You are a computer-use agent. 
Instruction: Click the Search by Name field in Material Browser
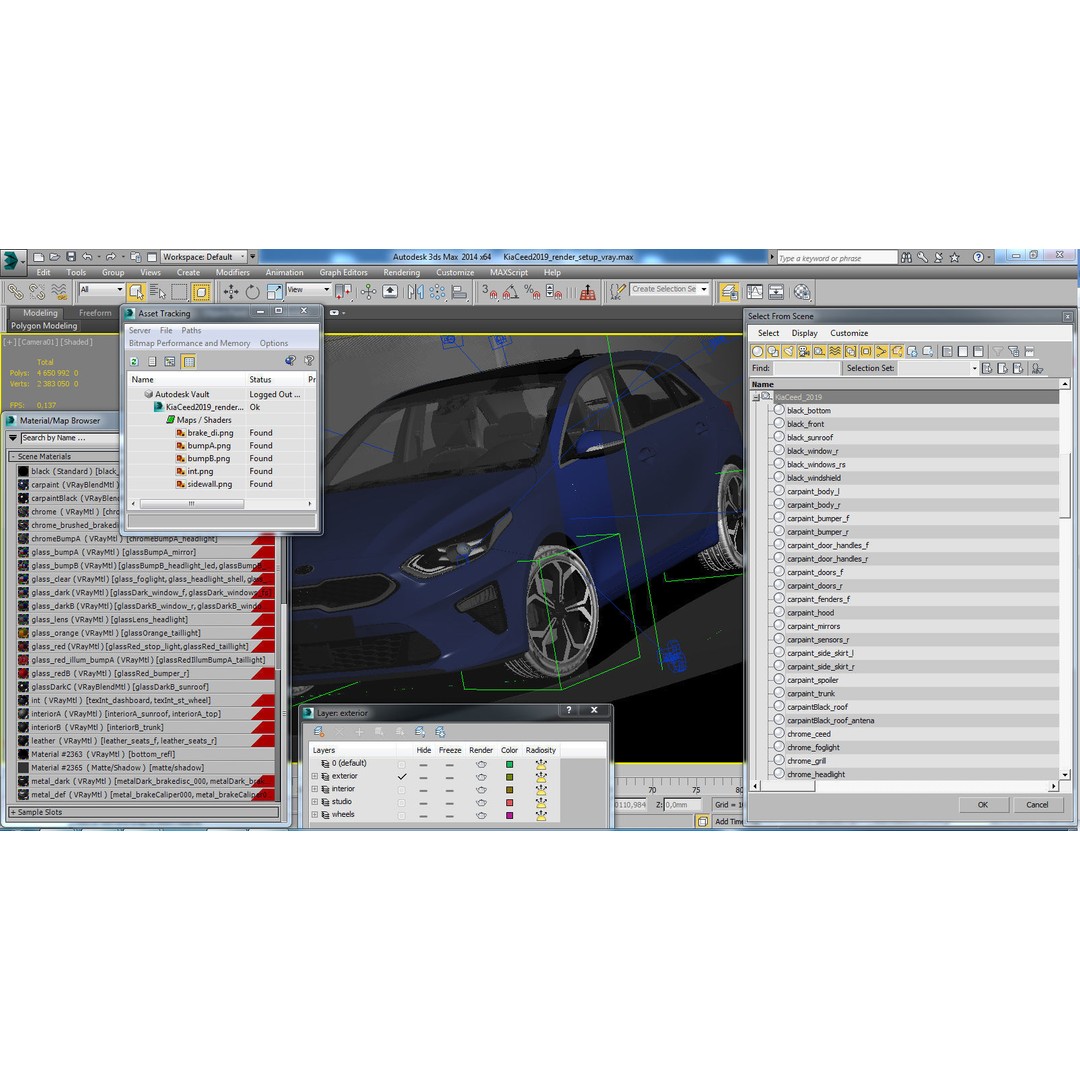coord(69,438)
